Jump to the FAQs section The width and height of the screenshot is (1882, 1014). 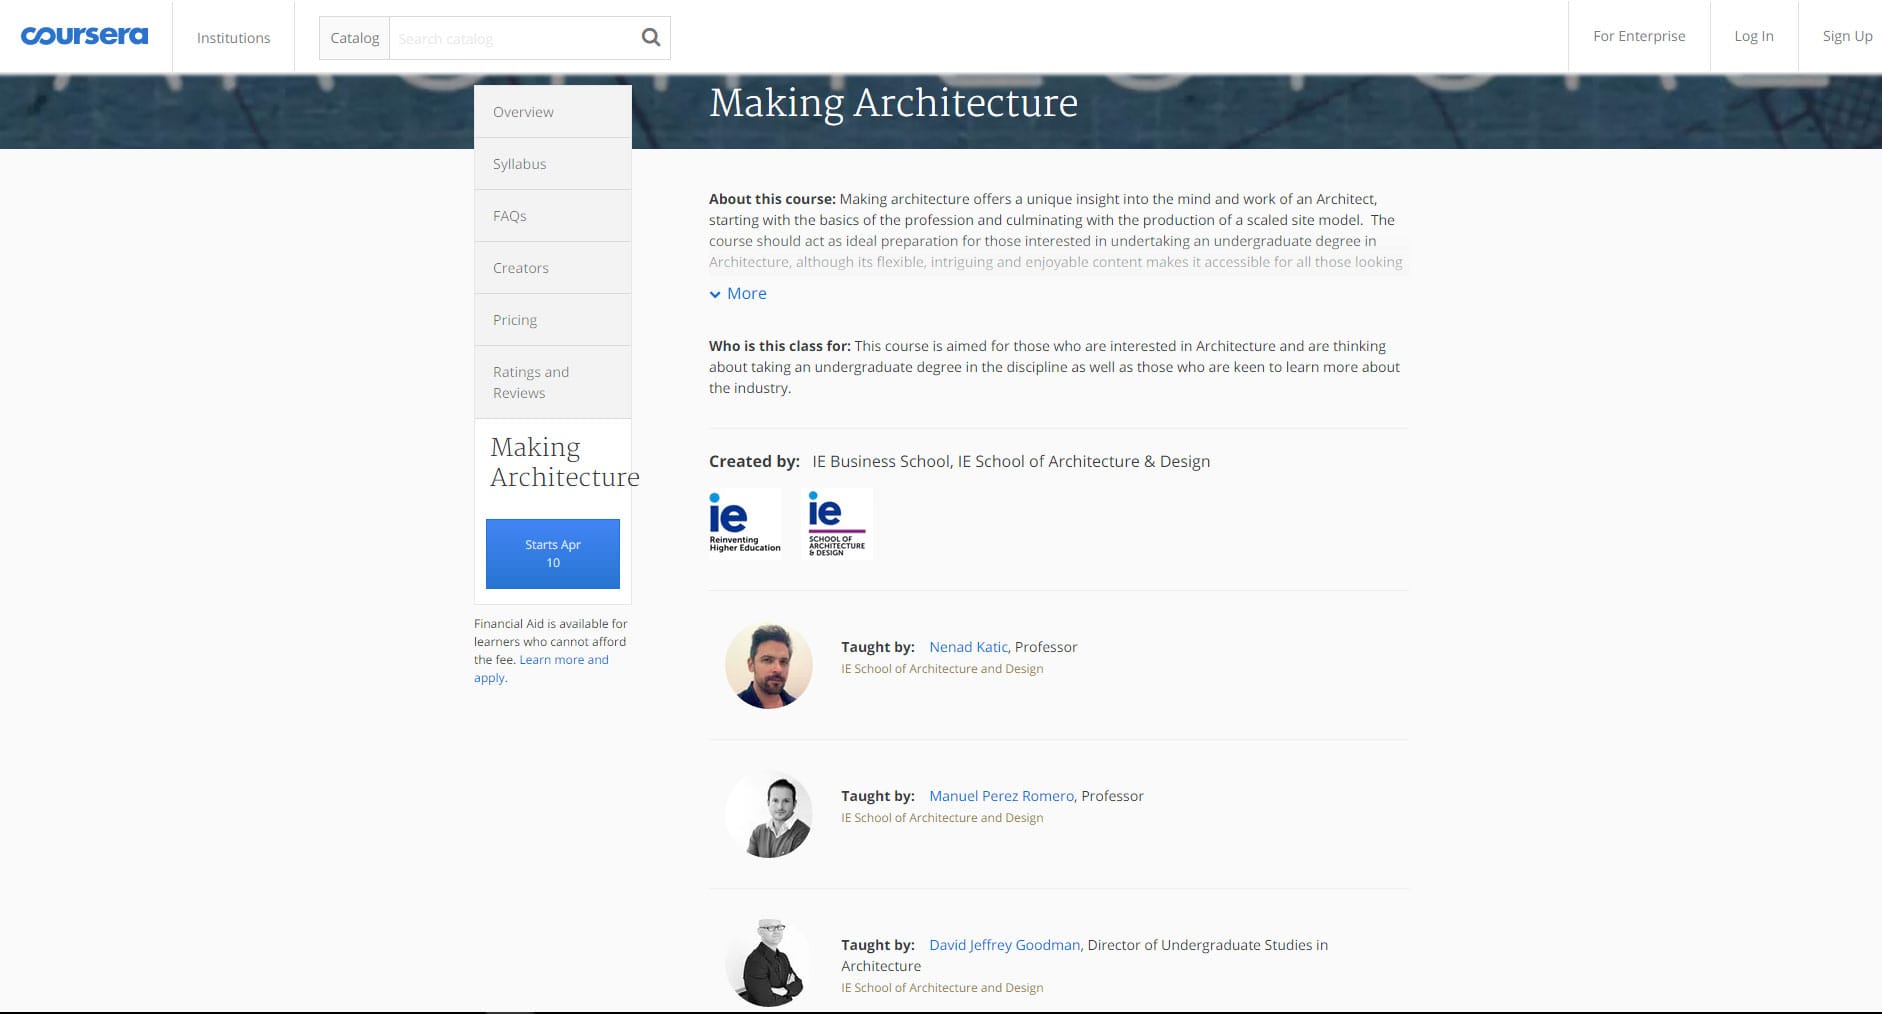[x=553, y=216]
